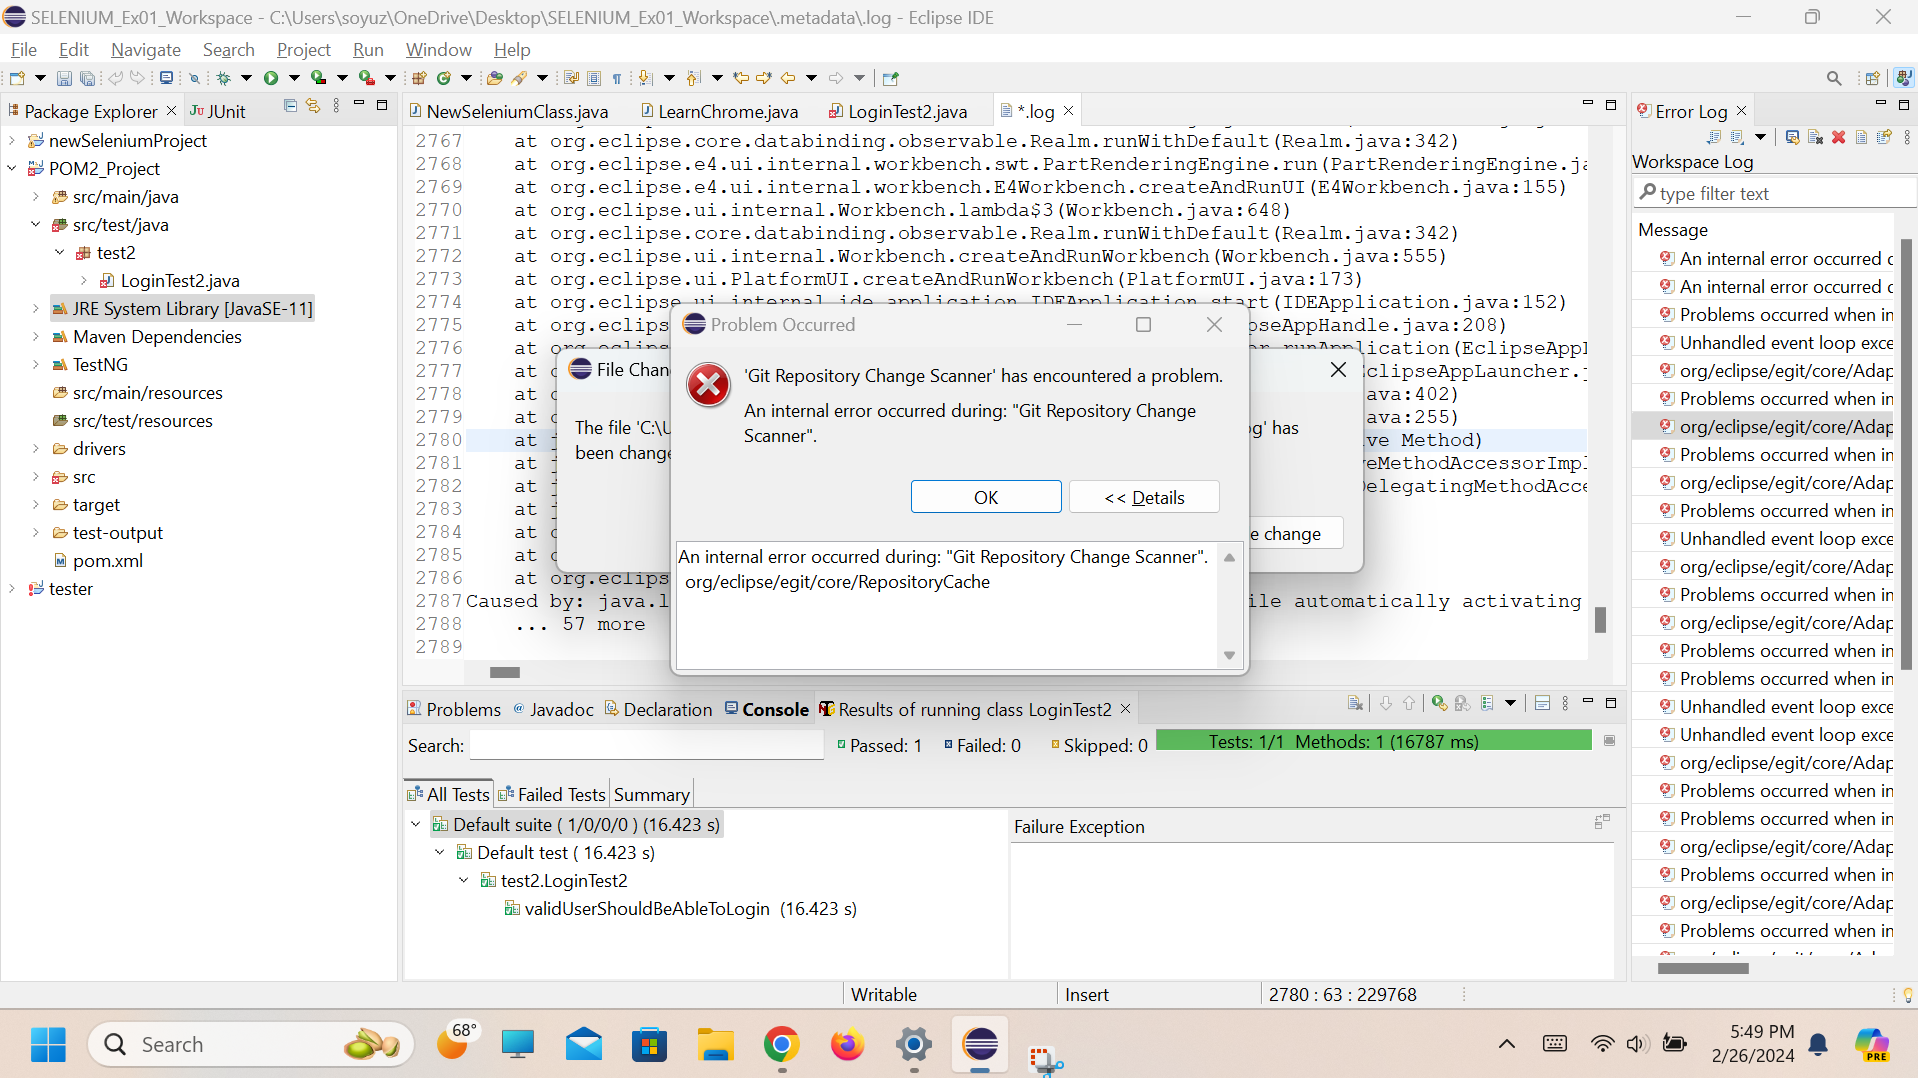Screen dimensions: 1918x1078
Task: Toggle the layout icon in results toolbar
Action: [1542, 703]
